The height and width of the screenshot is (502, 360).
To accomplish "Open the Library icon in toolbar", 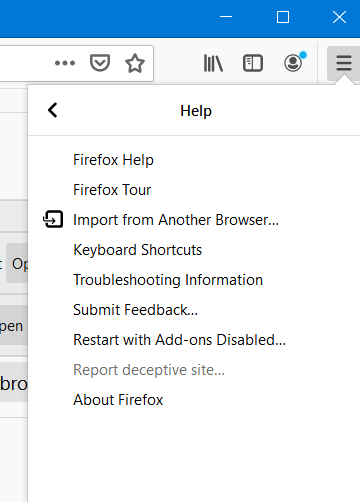I will point(213,63).
